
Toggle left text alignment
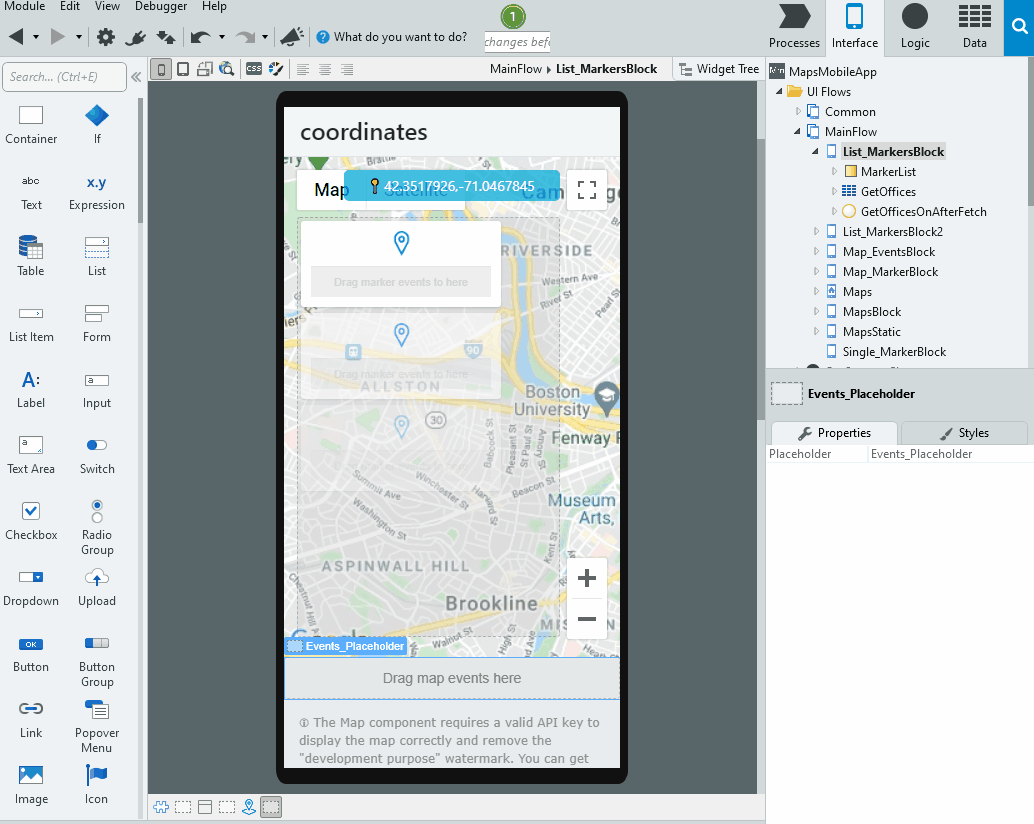tap(303, 69)
